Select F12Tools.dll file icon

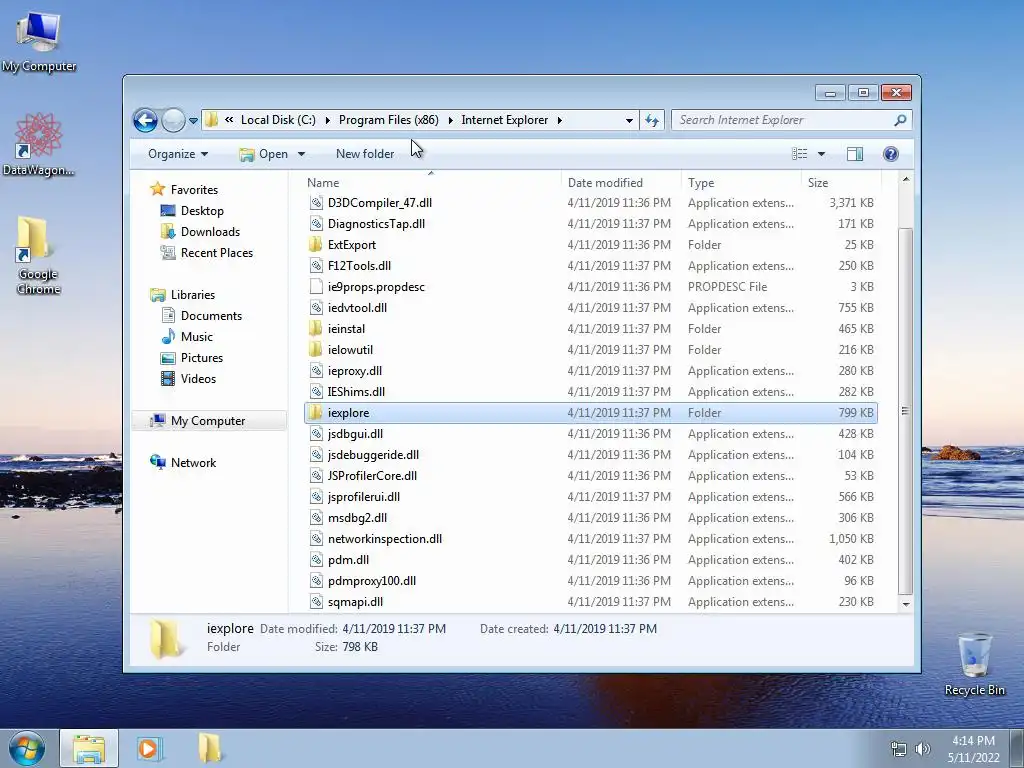pyautogui.click(x=316, y=266)
